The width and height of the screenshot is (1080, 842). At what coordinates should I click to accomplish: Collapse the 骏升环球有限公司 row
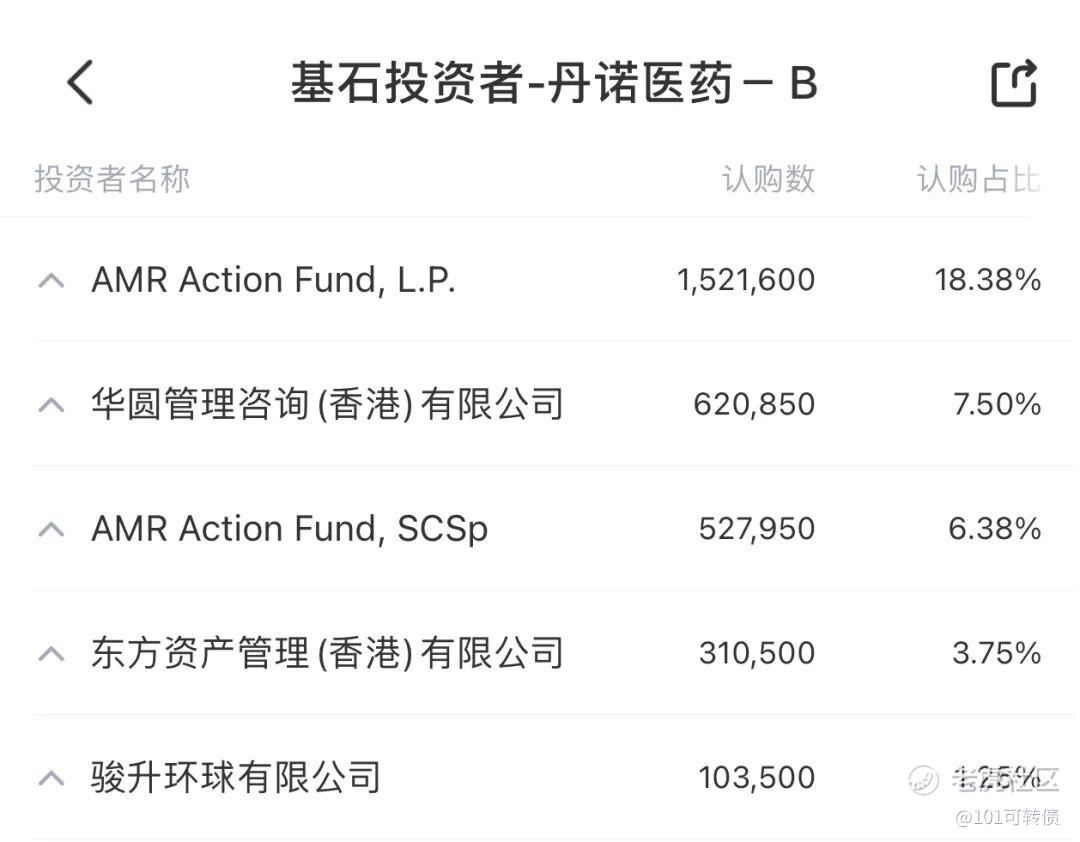[x=51, y=779]
